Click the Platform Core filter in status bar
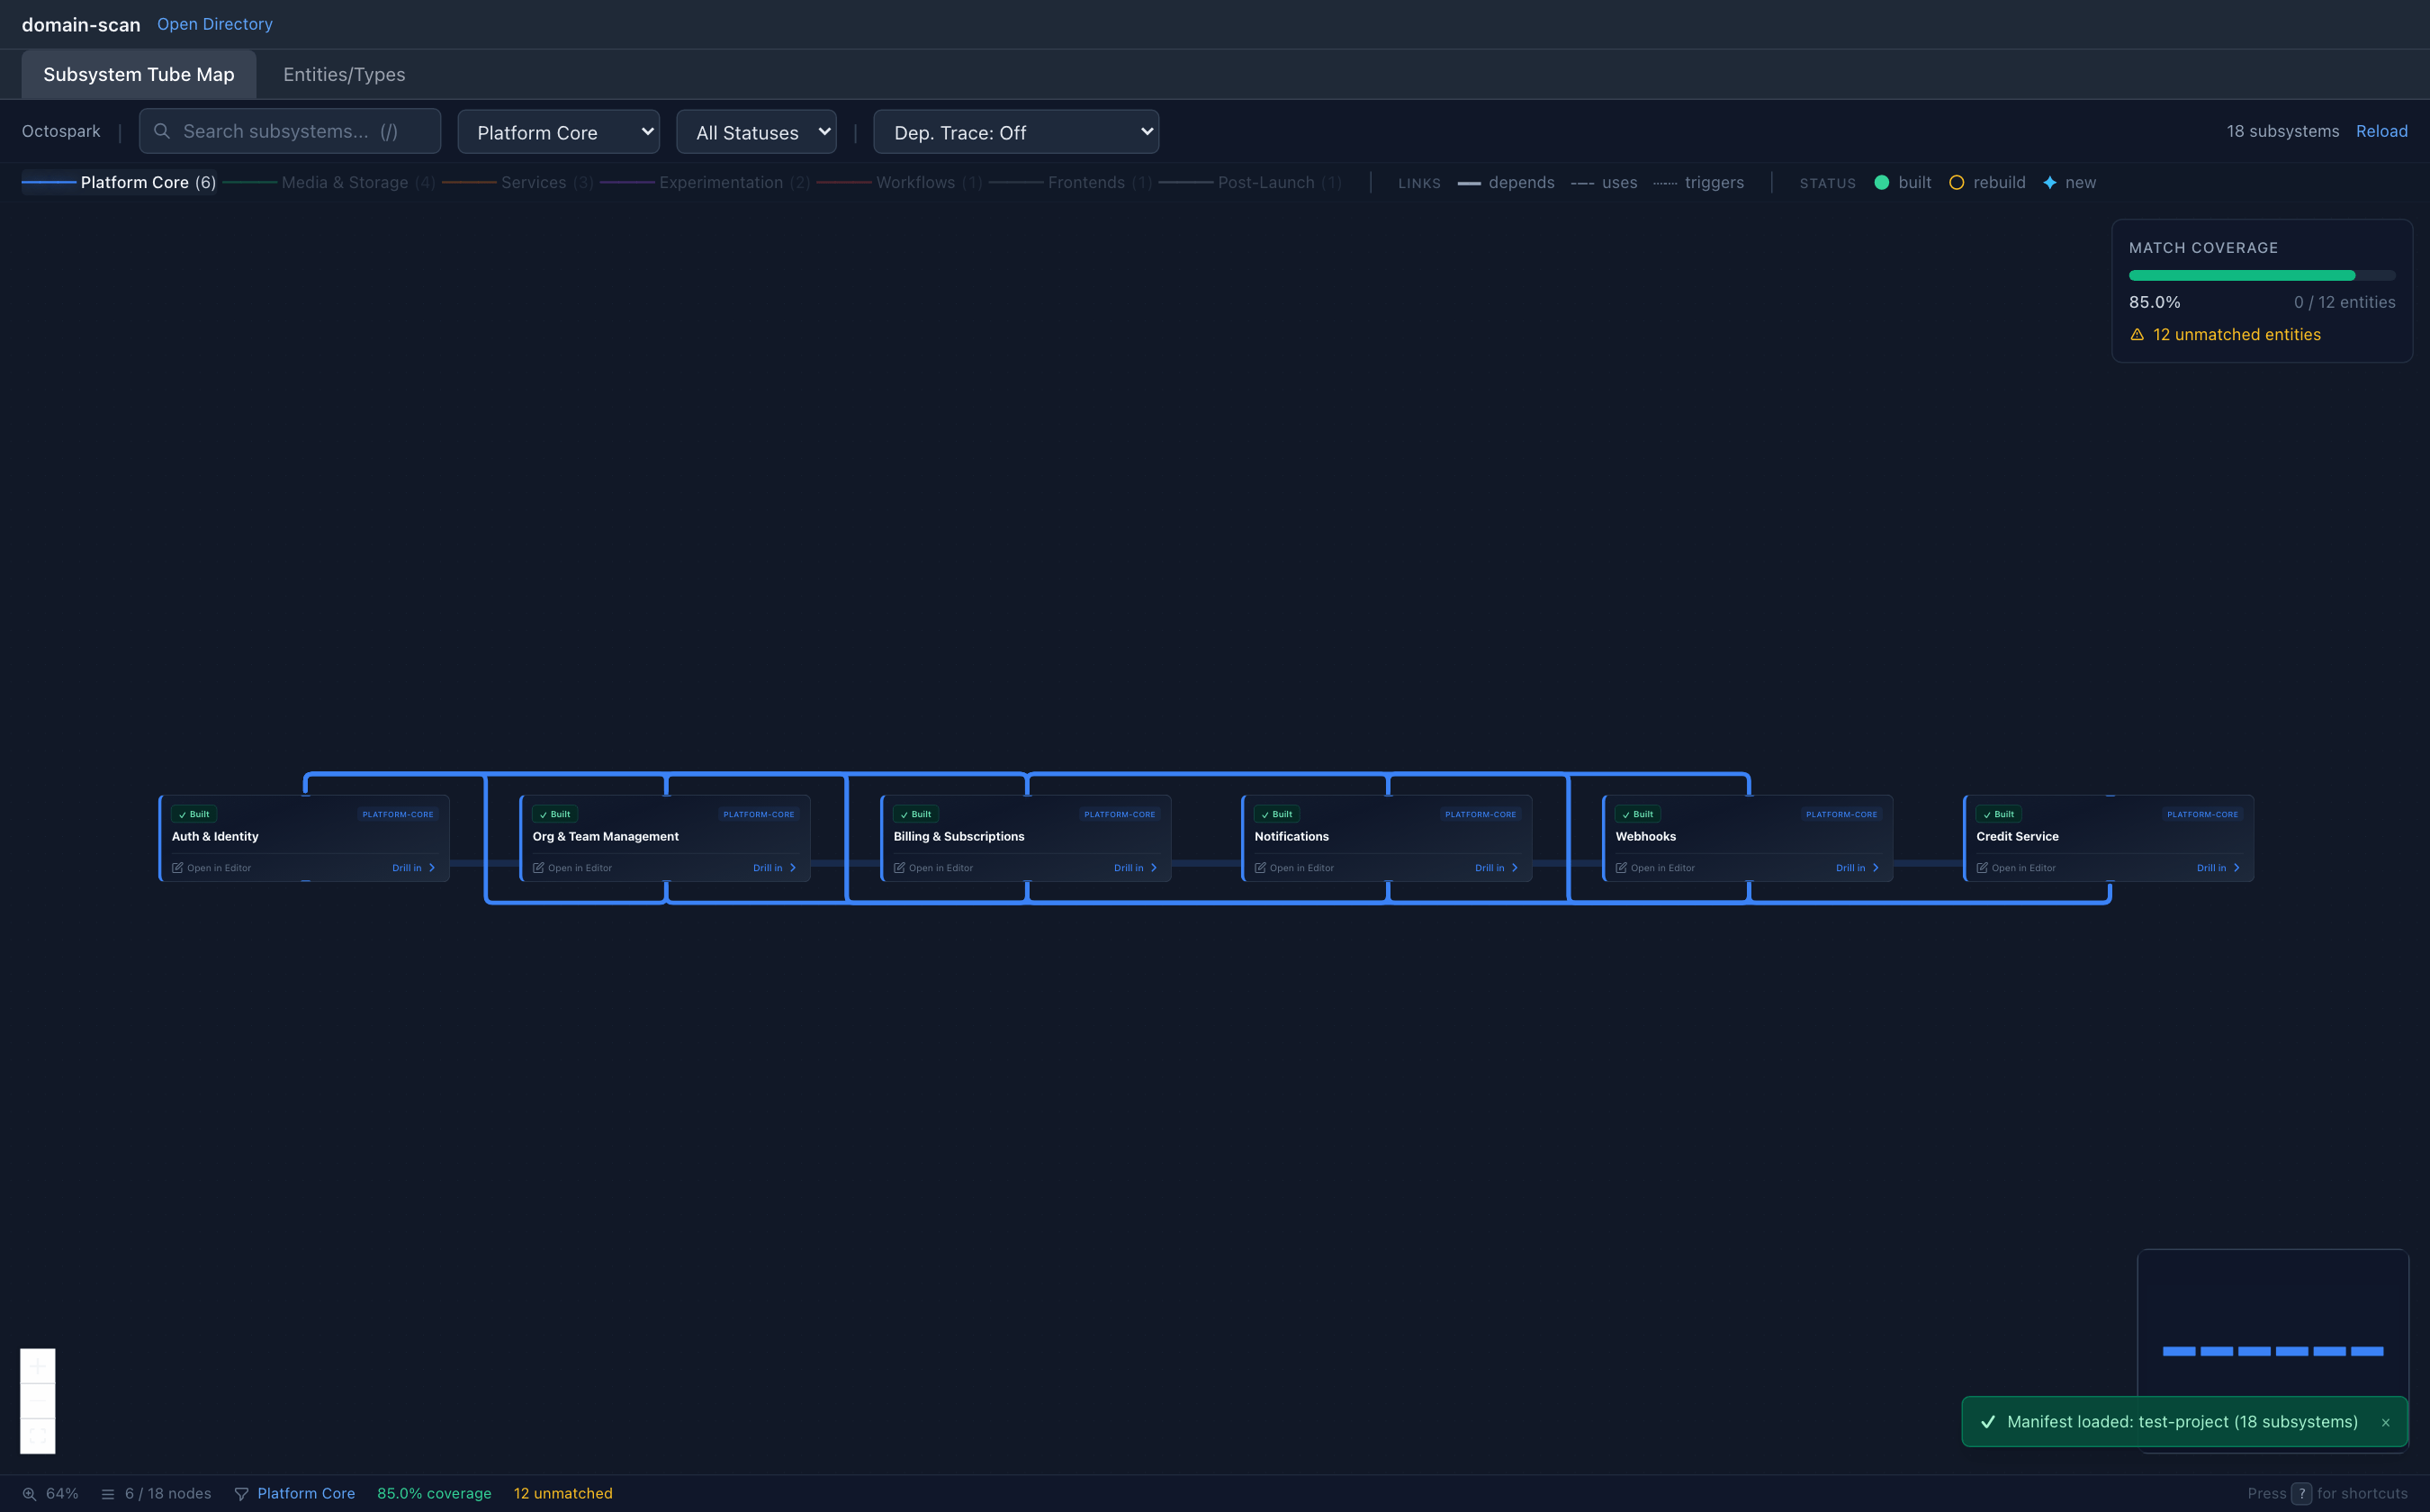The height and width of the screenshot is (1512, 2430). coord(306,1494)
